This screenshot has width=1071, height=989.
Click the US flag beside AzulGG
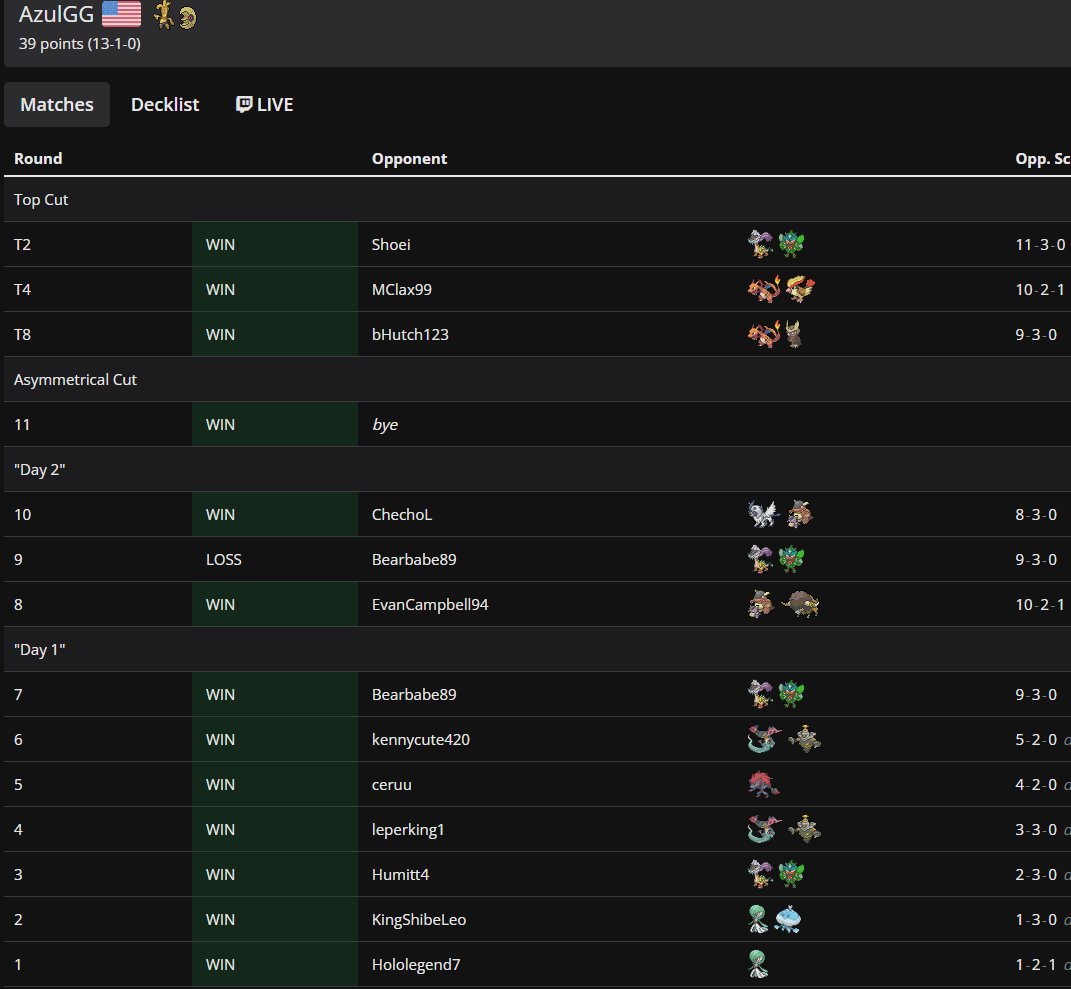coord(122,14)
